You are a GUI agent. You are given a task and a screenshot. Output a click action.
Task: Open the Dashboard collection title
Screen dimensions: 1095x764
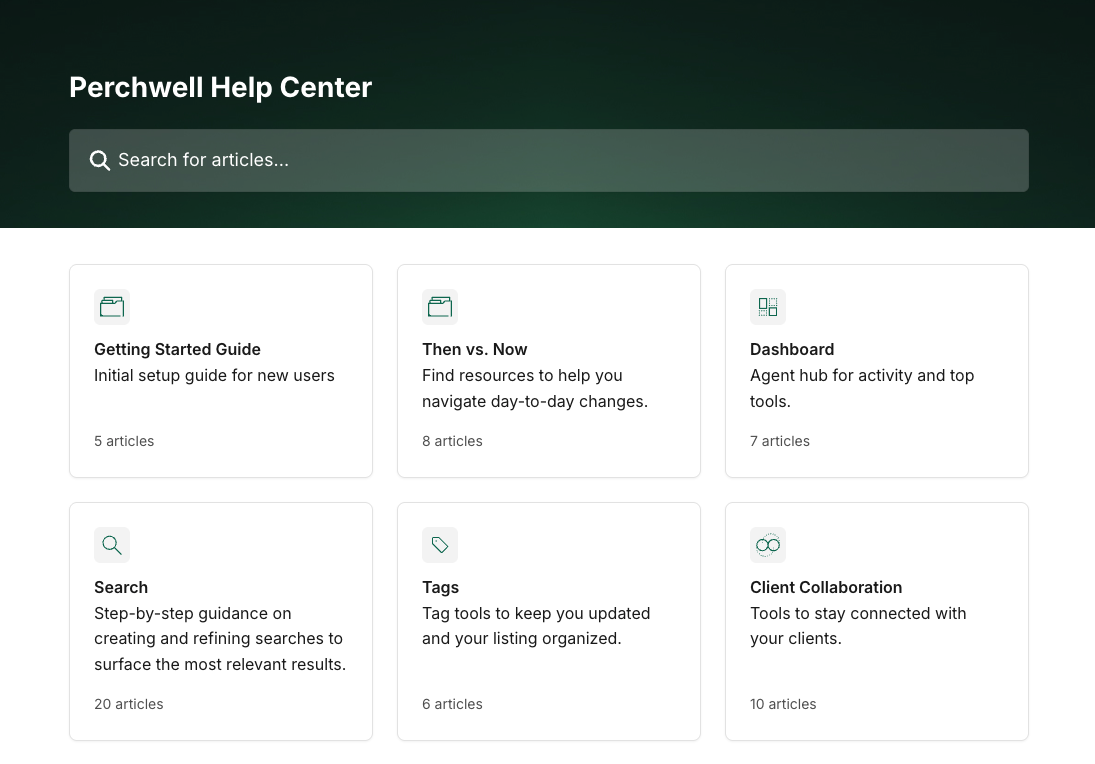tap(792, 349)
